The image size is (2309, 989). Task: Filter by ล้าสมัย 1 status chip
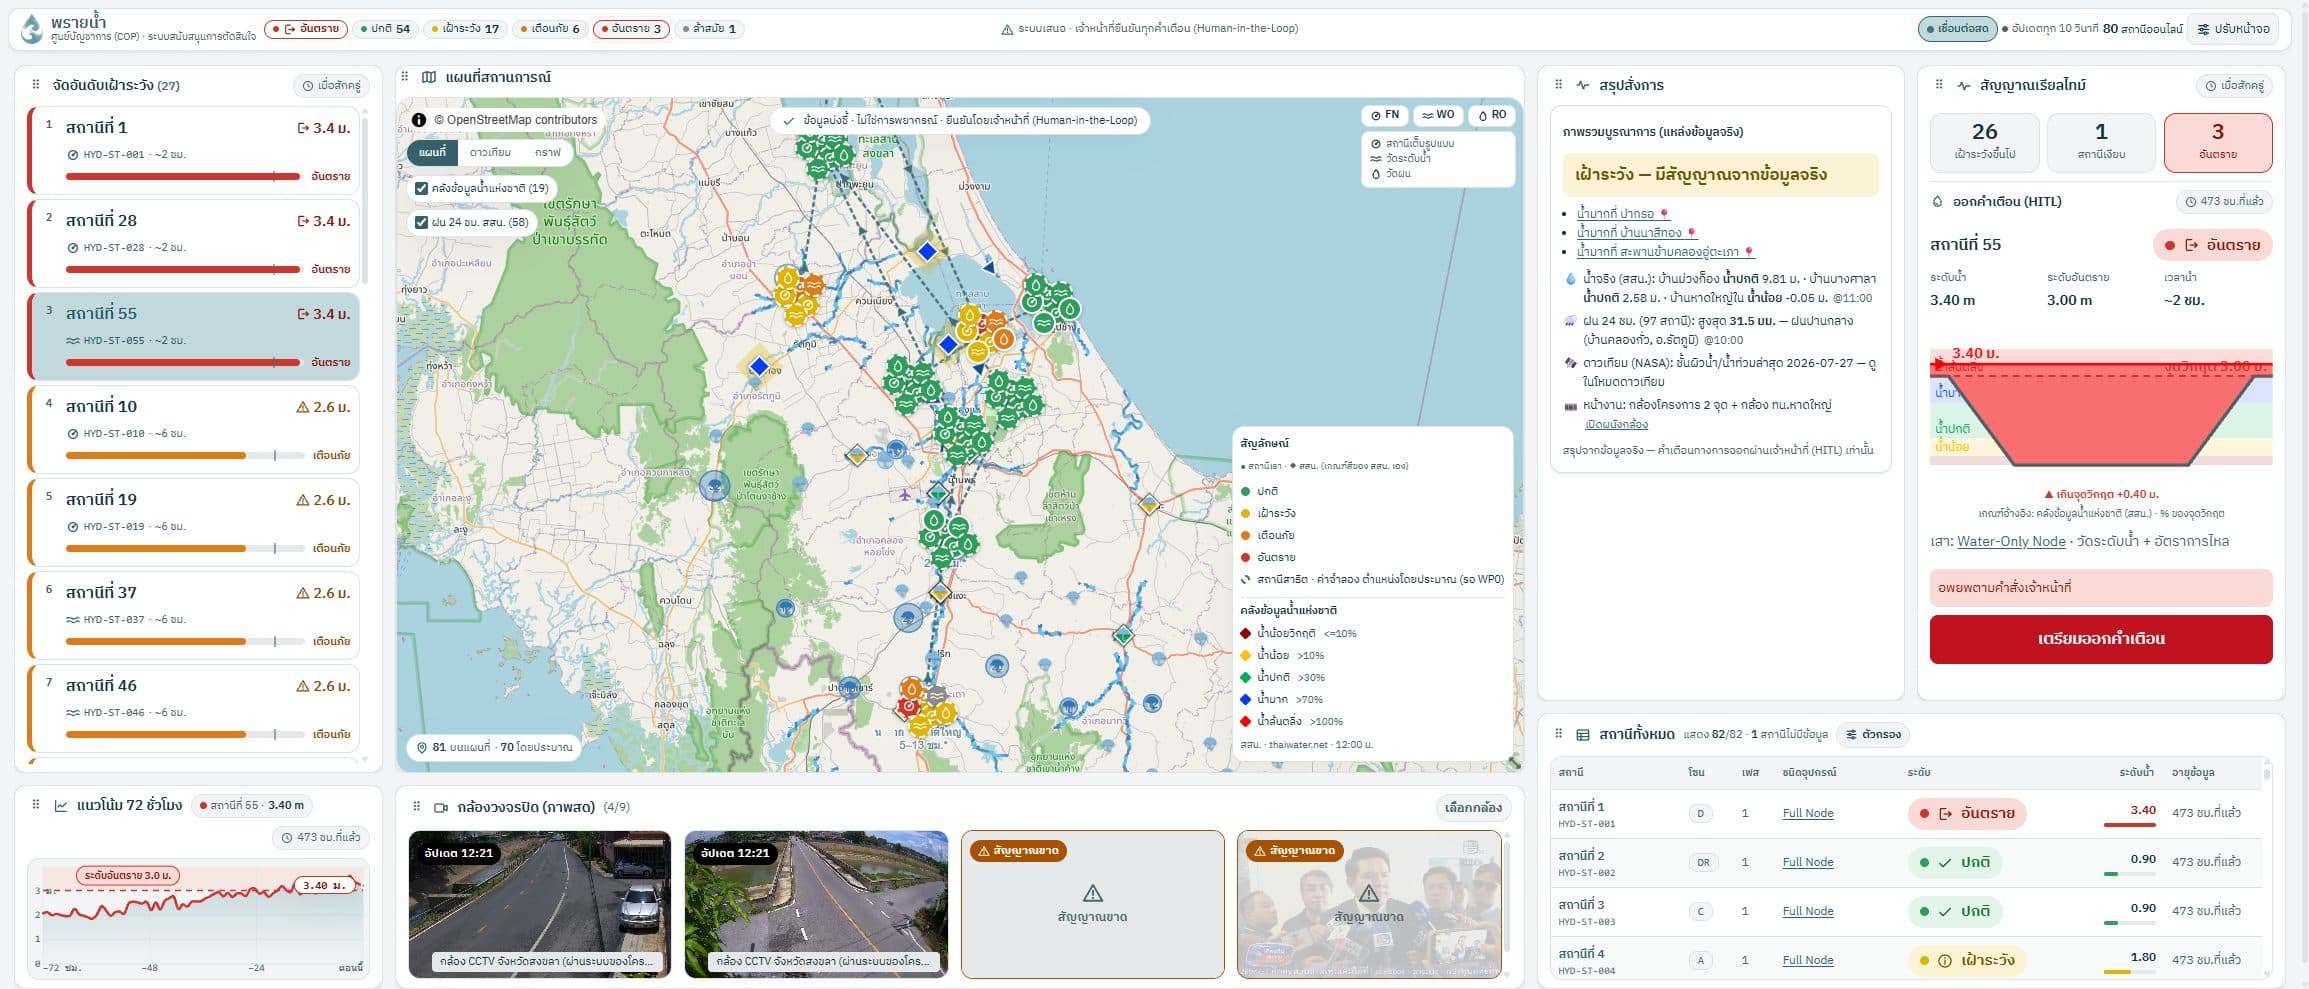709,29
